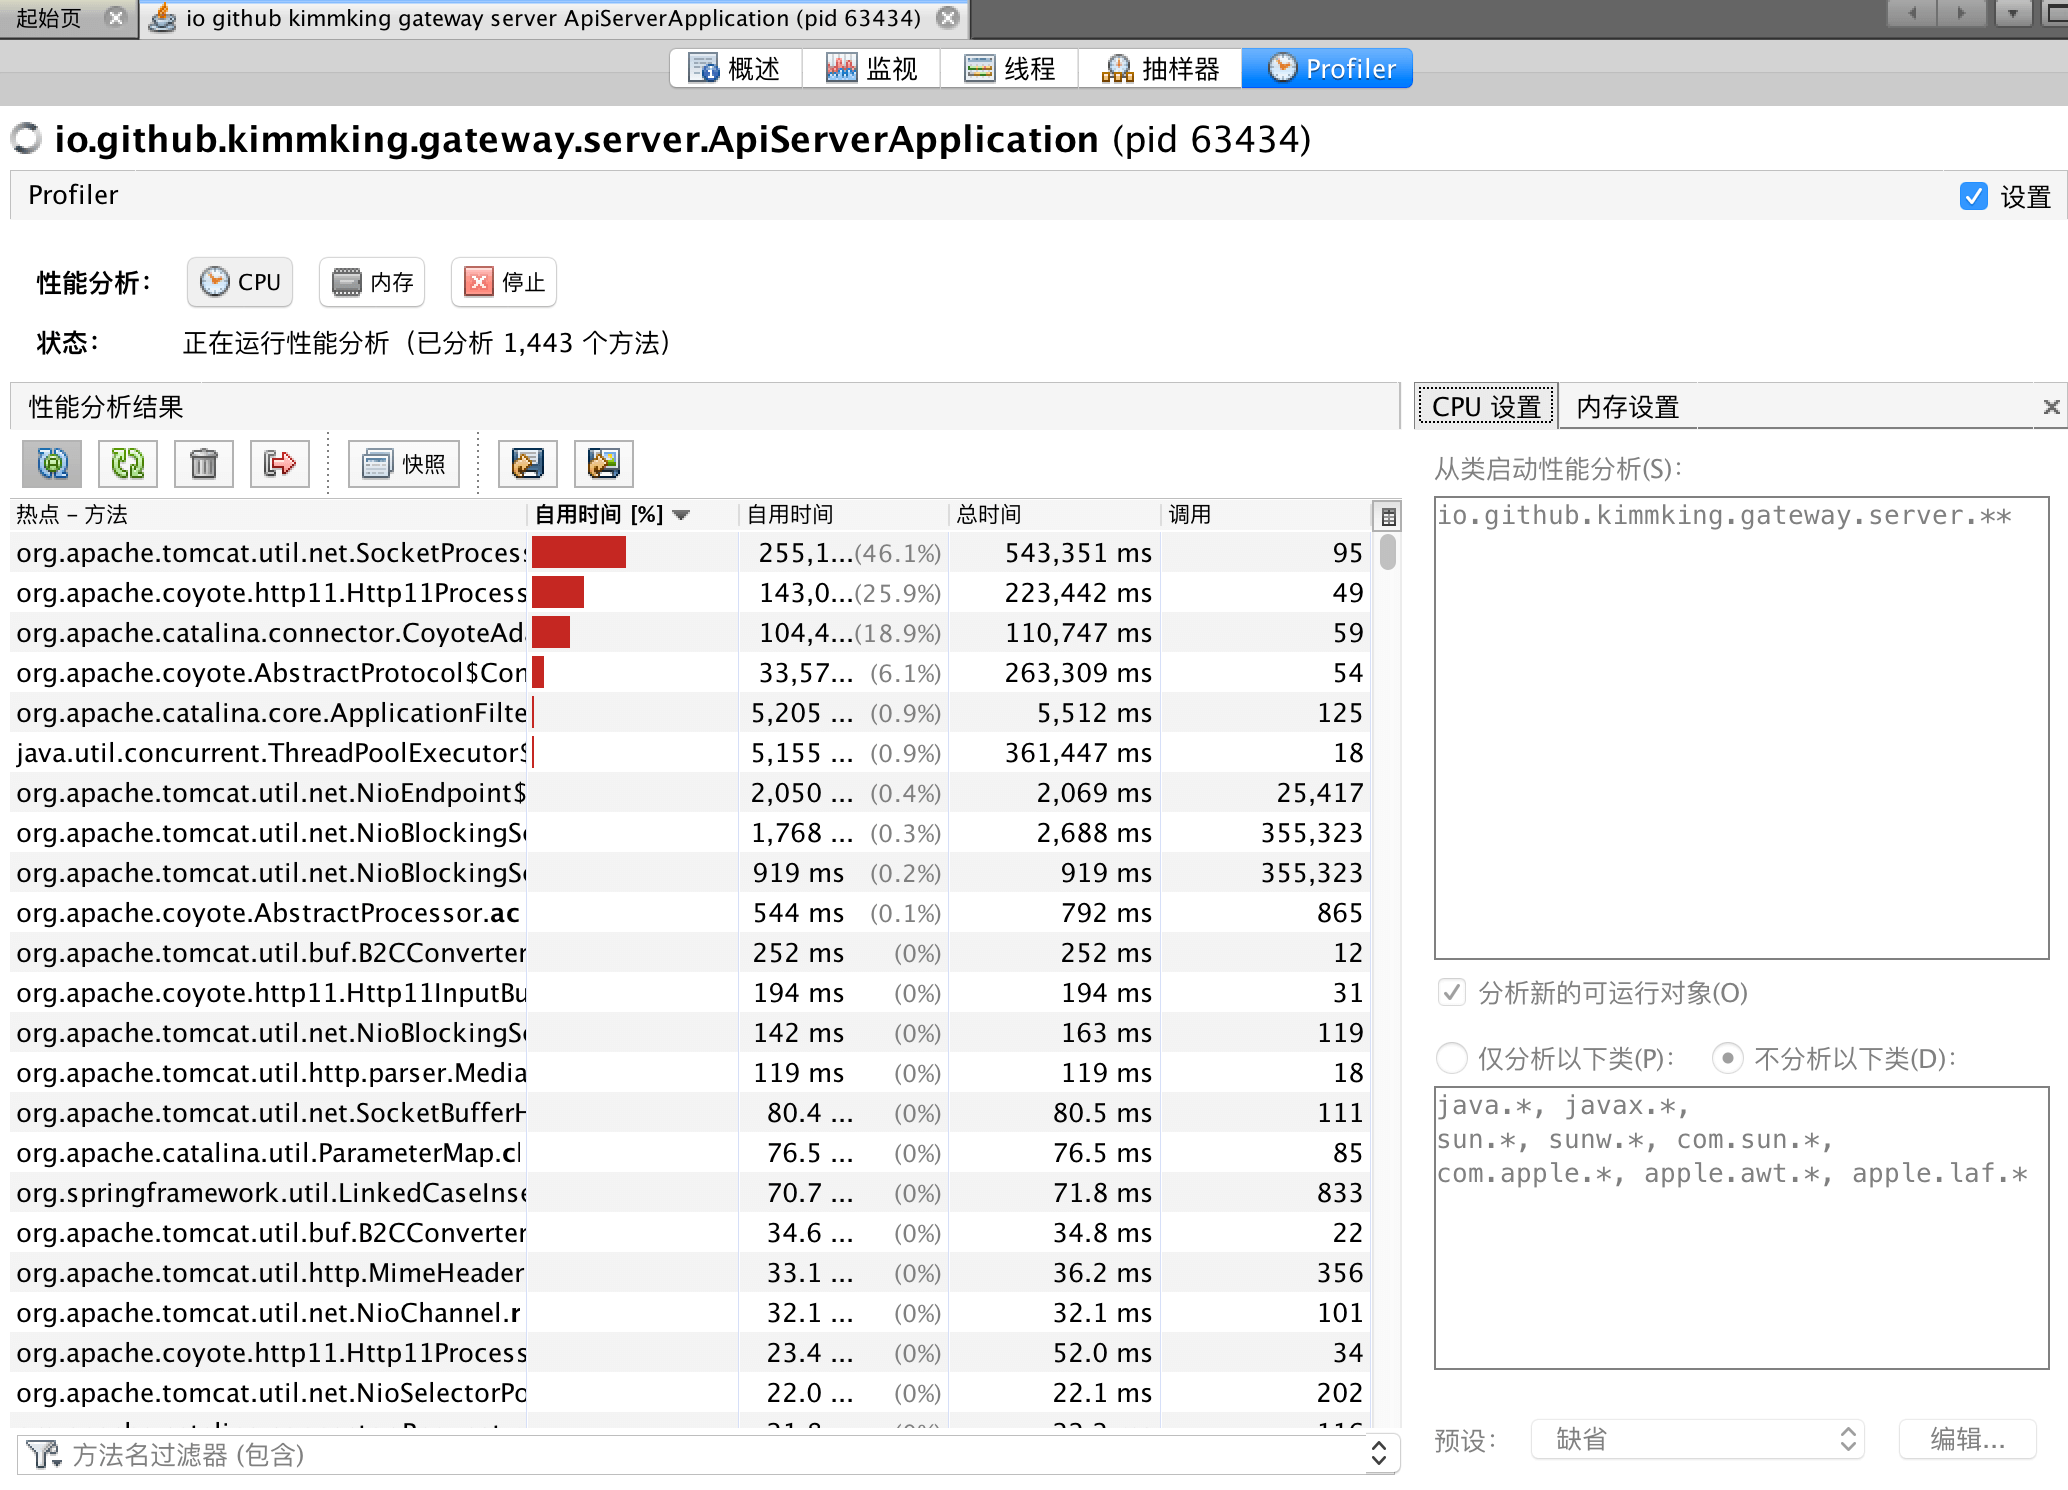Screen dimensions: 2068x1490
Task: Select the 仅分析以下类 radio button
Action: [x=1451, y=1058]
